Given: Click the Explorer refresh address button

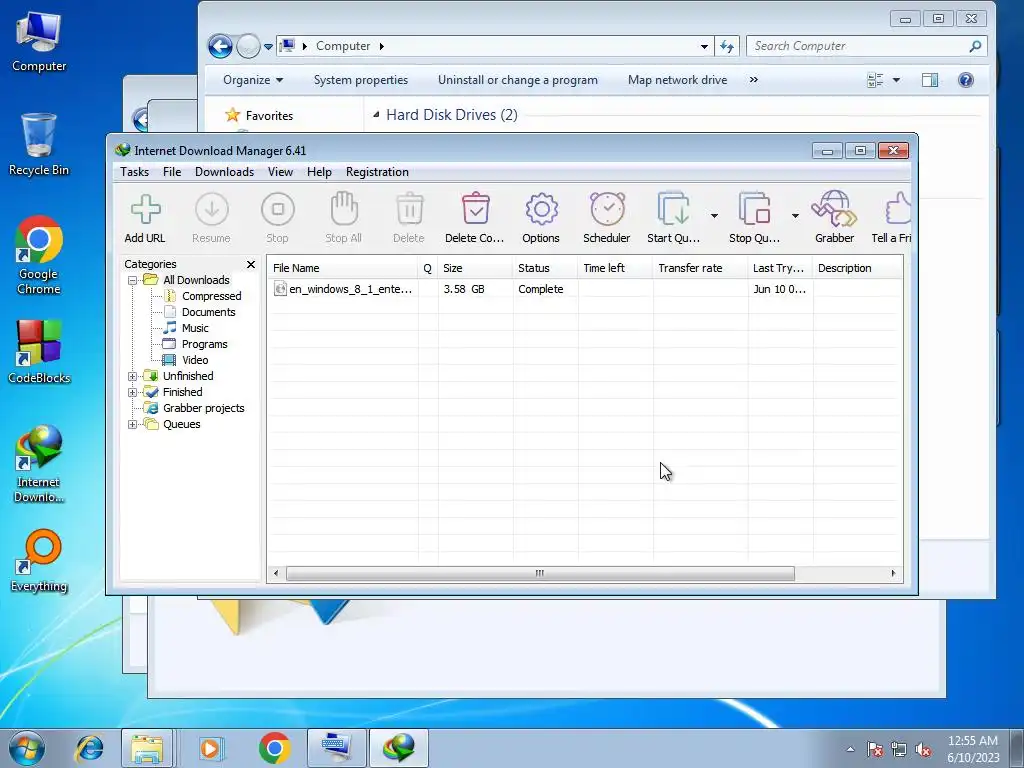Looking at the screenshot, I should point(727,46).
